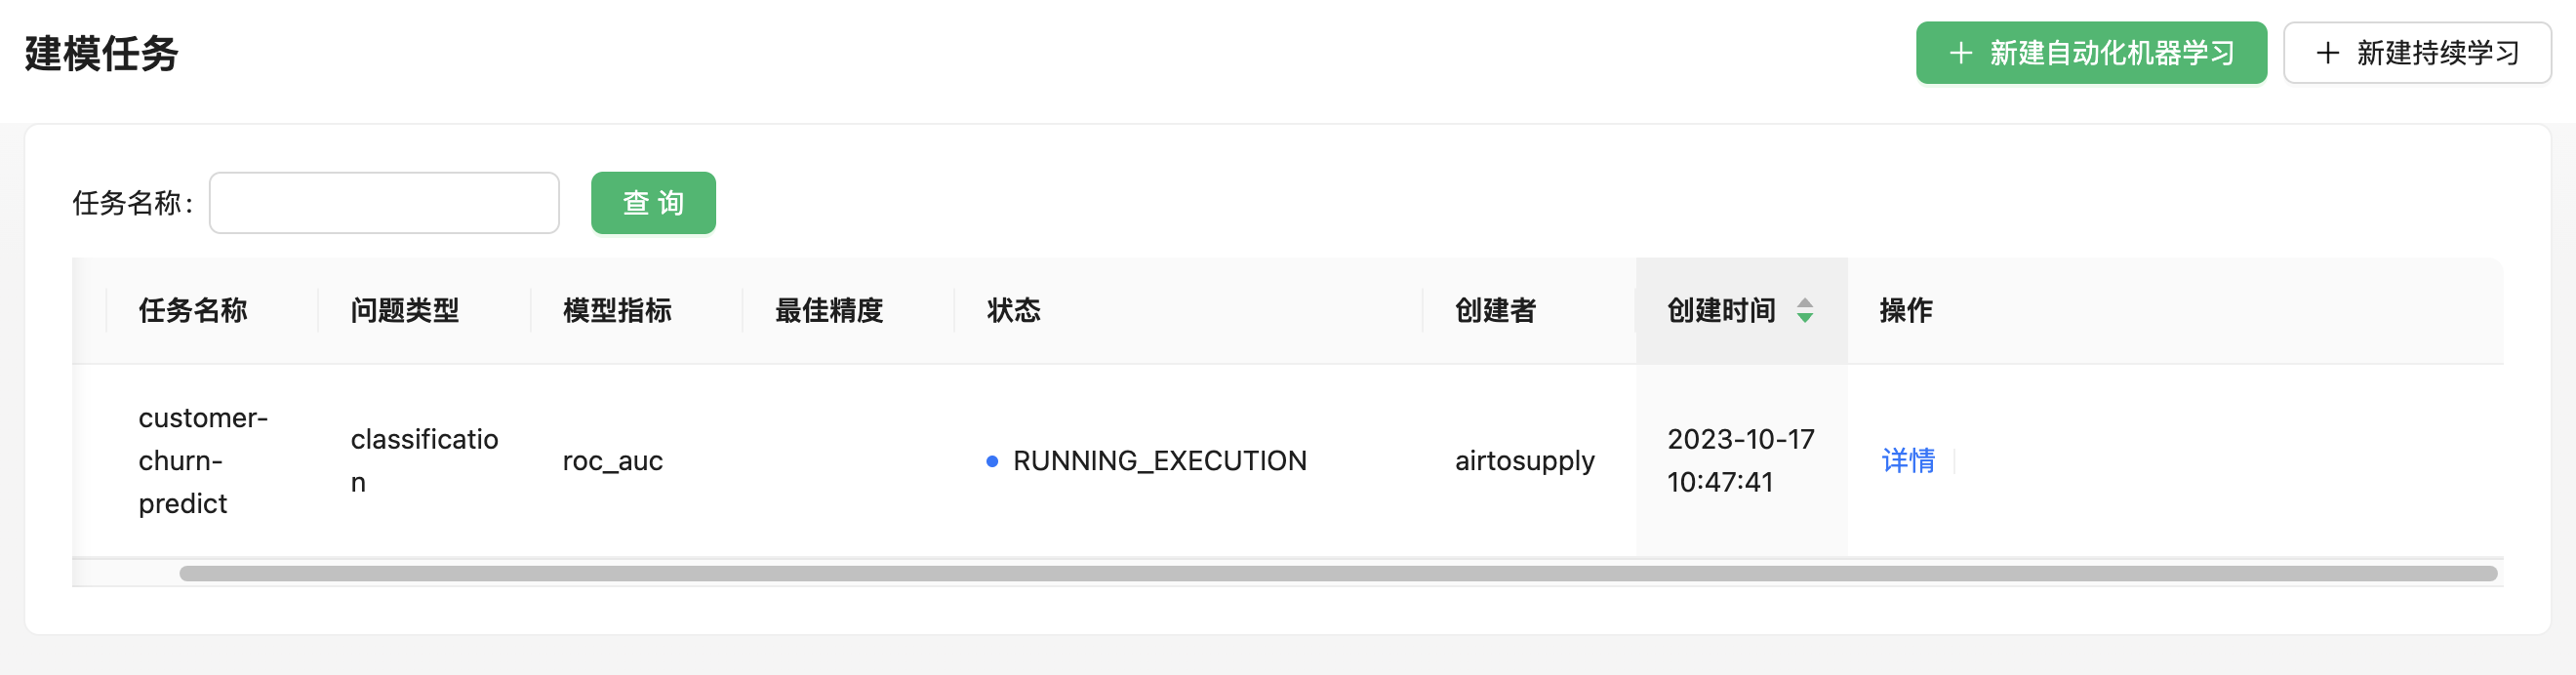Viewport: 2576px width, 675px height.
Task: Click the 状态 column header
Action: click(1013, 311)
